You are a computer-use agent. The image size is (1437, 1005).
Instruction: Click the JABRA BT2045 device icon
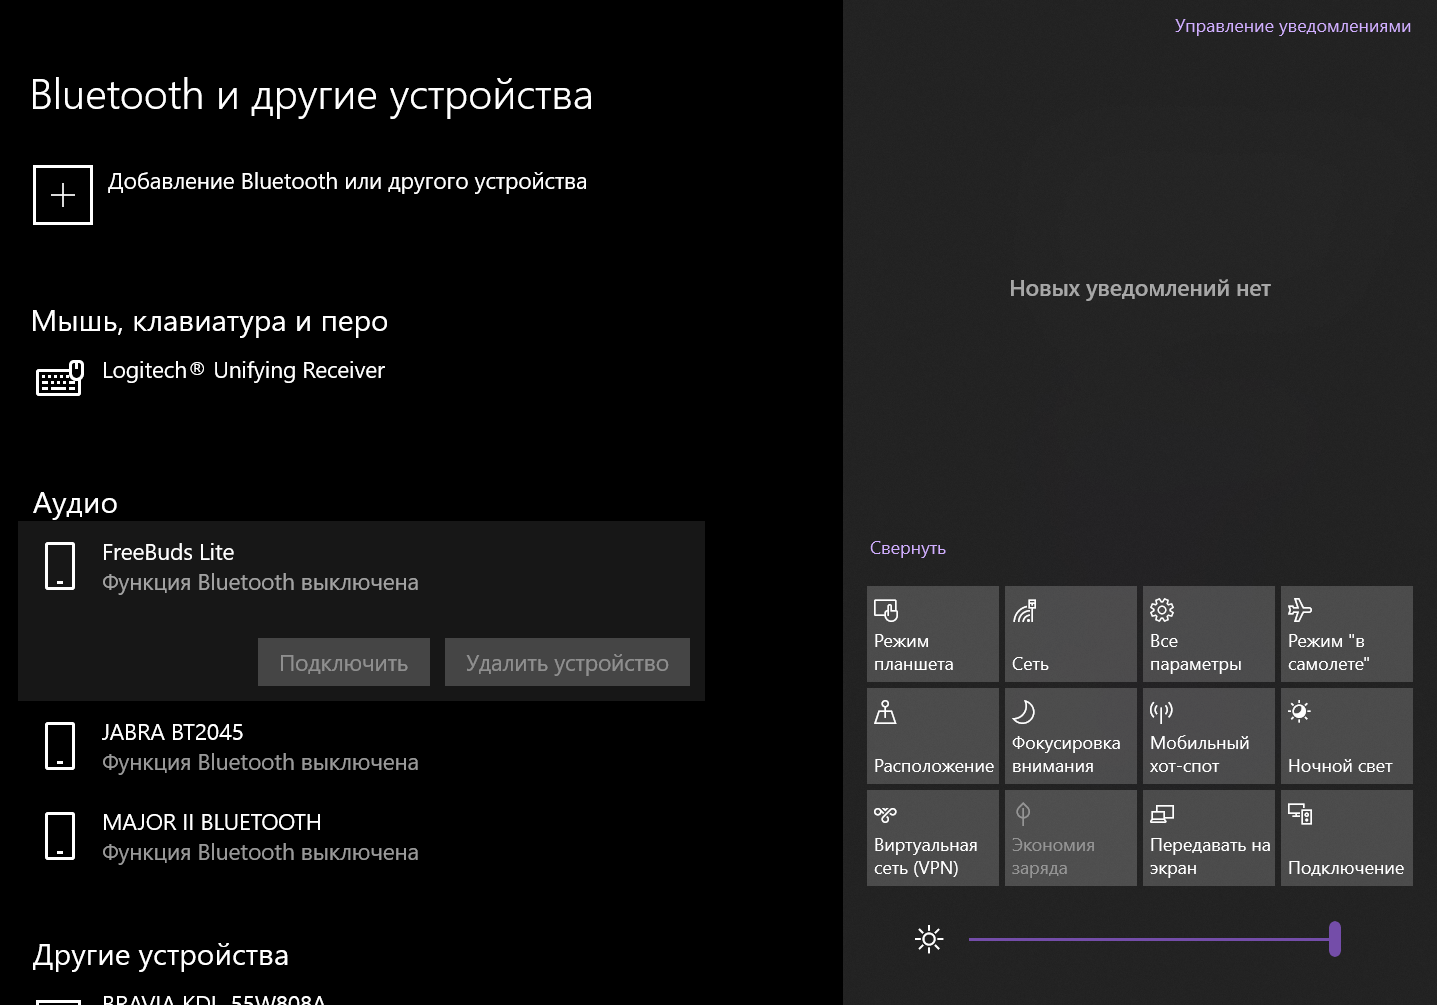point(60,746)
